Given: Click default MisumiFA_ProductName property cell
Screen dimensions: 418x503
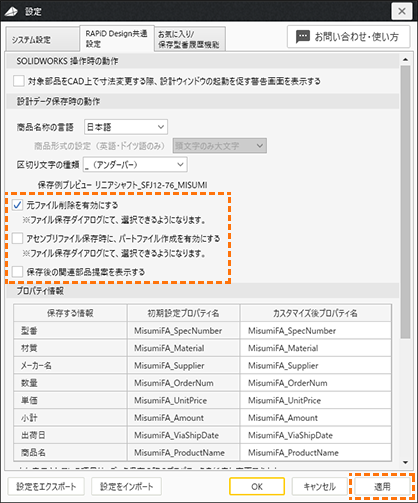Looking at the screenshot, I should (183, 452).
